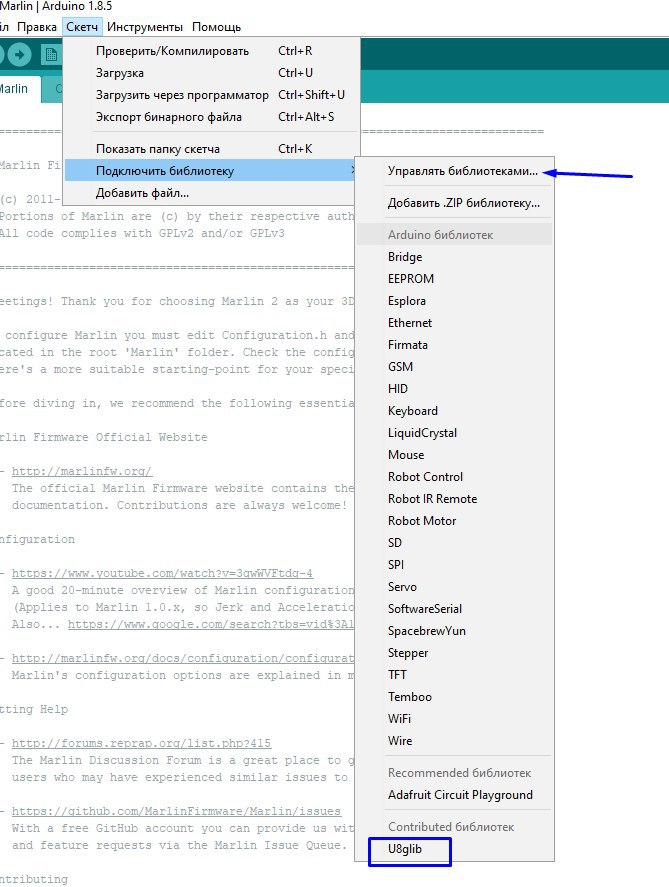The image size is (669, 887).
Task: Include the Temboo library
Action: (455, 697)
